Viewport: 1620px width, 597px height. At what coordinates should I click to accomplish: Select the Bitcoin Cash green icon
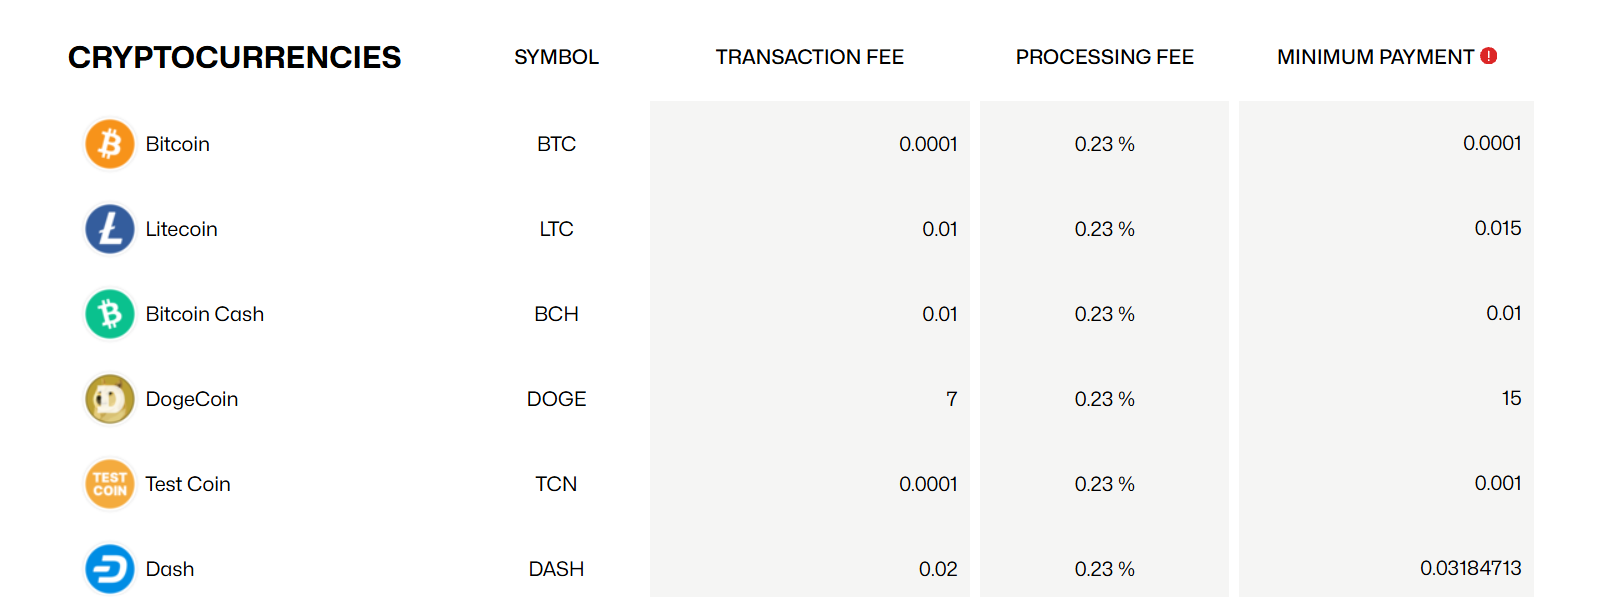(x=109, y=313)
